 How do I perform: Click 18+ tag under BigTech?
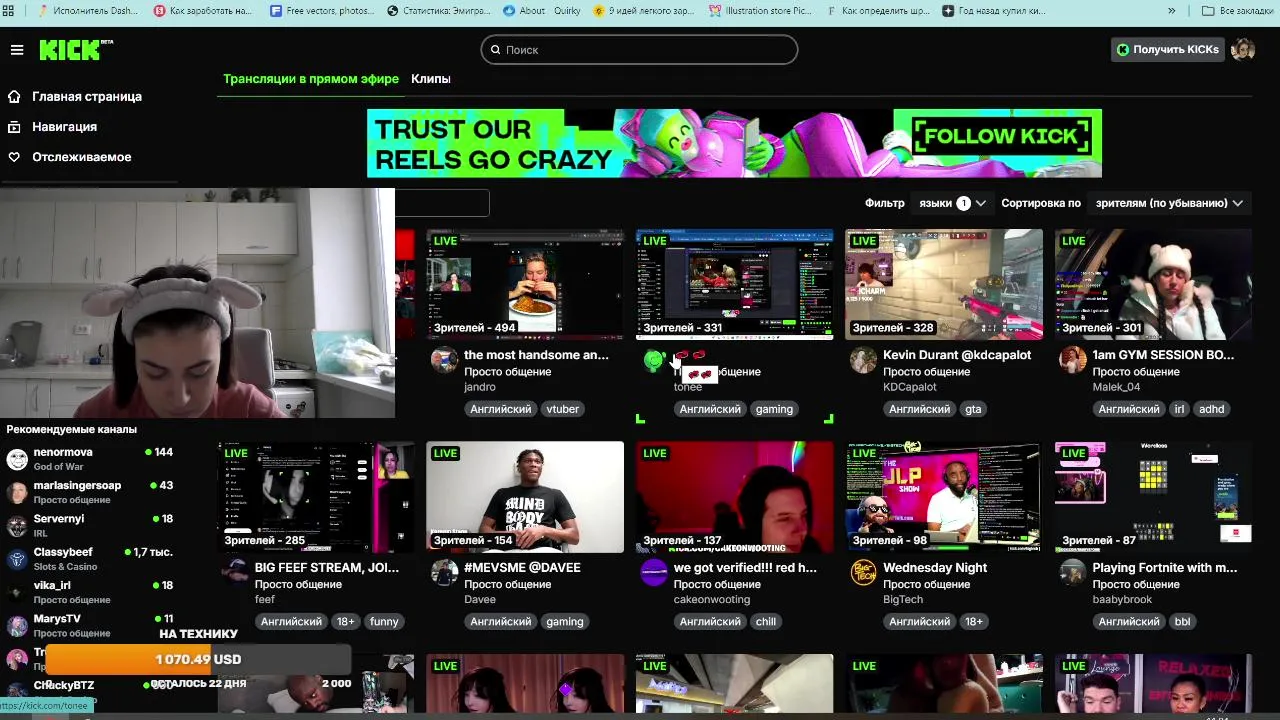pos(973,621)
